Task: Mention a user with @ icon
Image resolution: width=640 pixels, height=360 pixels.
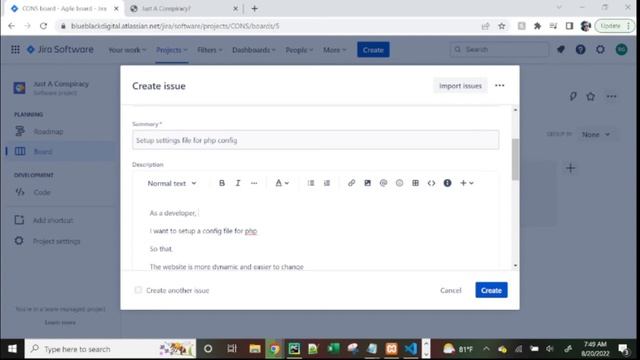Action: (x=383, y=183)
